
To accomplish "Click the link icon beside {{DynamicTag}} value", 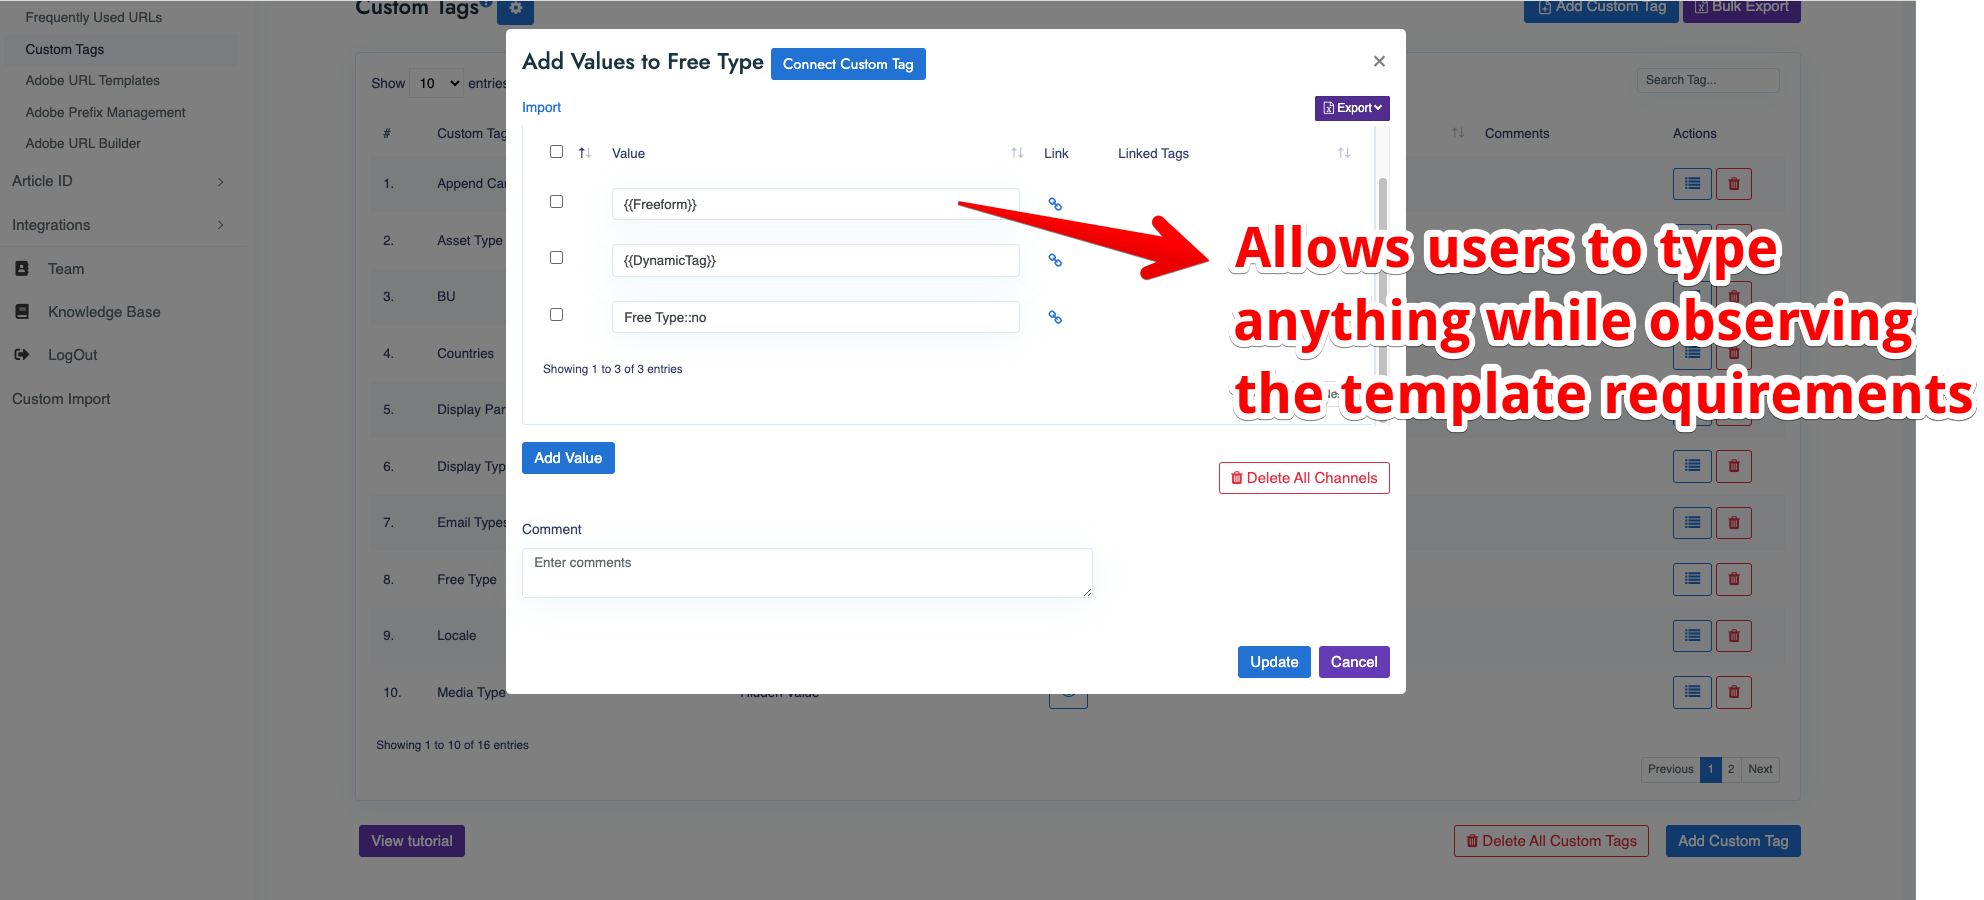I will pos(1055,260).
